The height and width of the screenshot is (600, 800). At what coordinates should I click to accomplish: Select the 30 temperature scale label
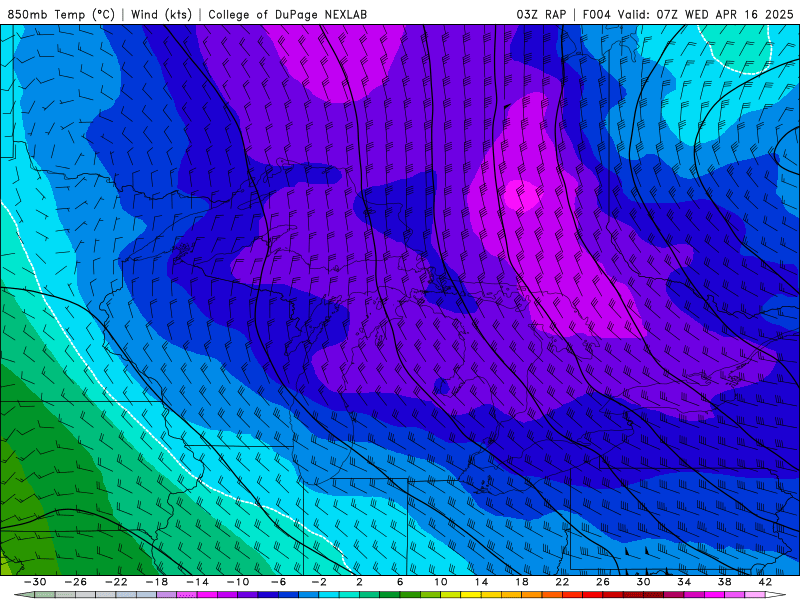(x=643, y=582)
